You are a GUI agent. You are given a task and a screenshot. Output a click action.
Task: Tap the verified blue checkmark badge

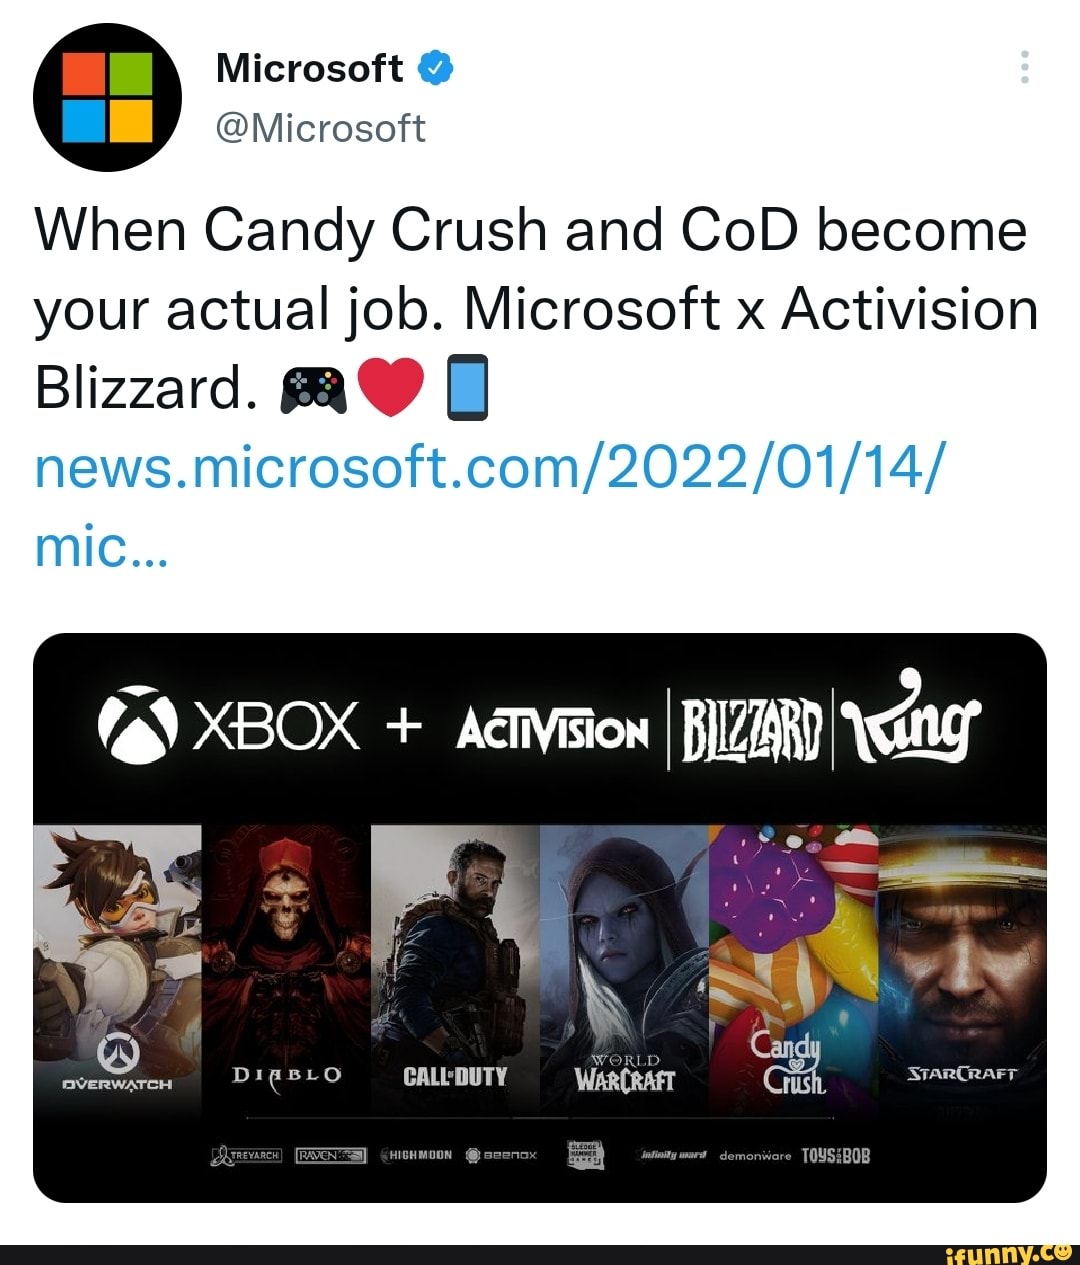(436, 66)
